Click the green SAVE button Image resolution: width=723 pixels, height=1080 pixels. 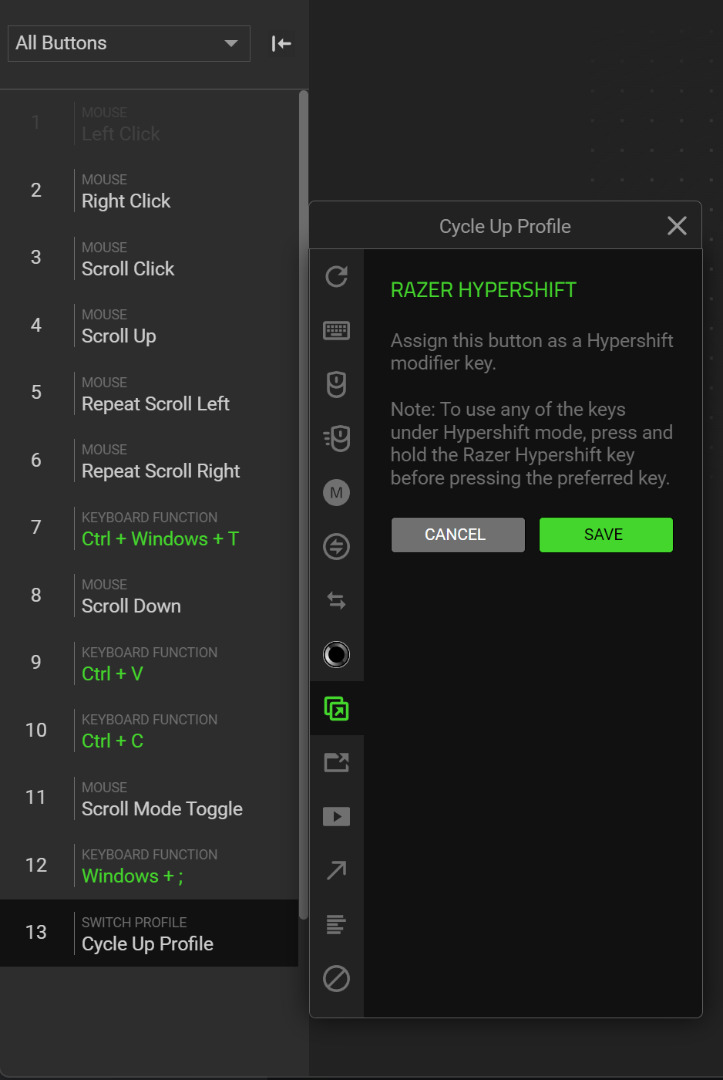[x=606, y=535]
